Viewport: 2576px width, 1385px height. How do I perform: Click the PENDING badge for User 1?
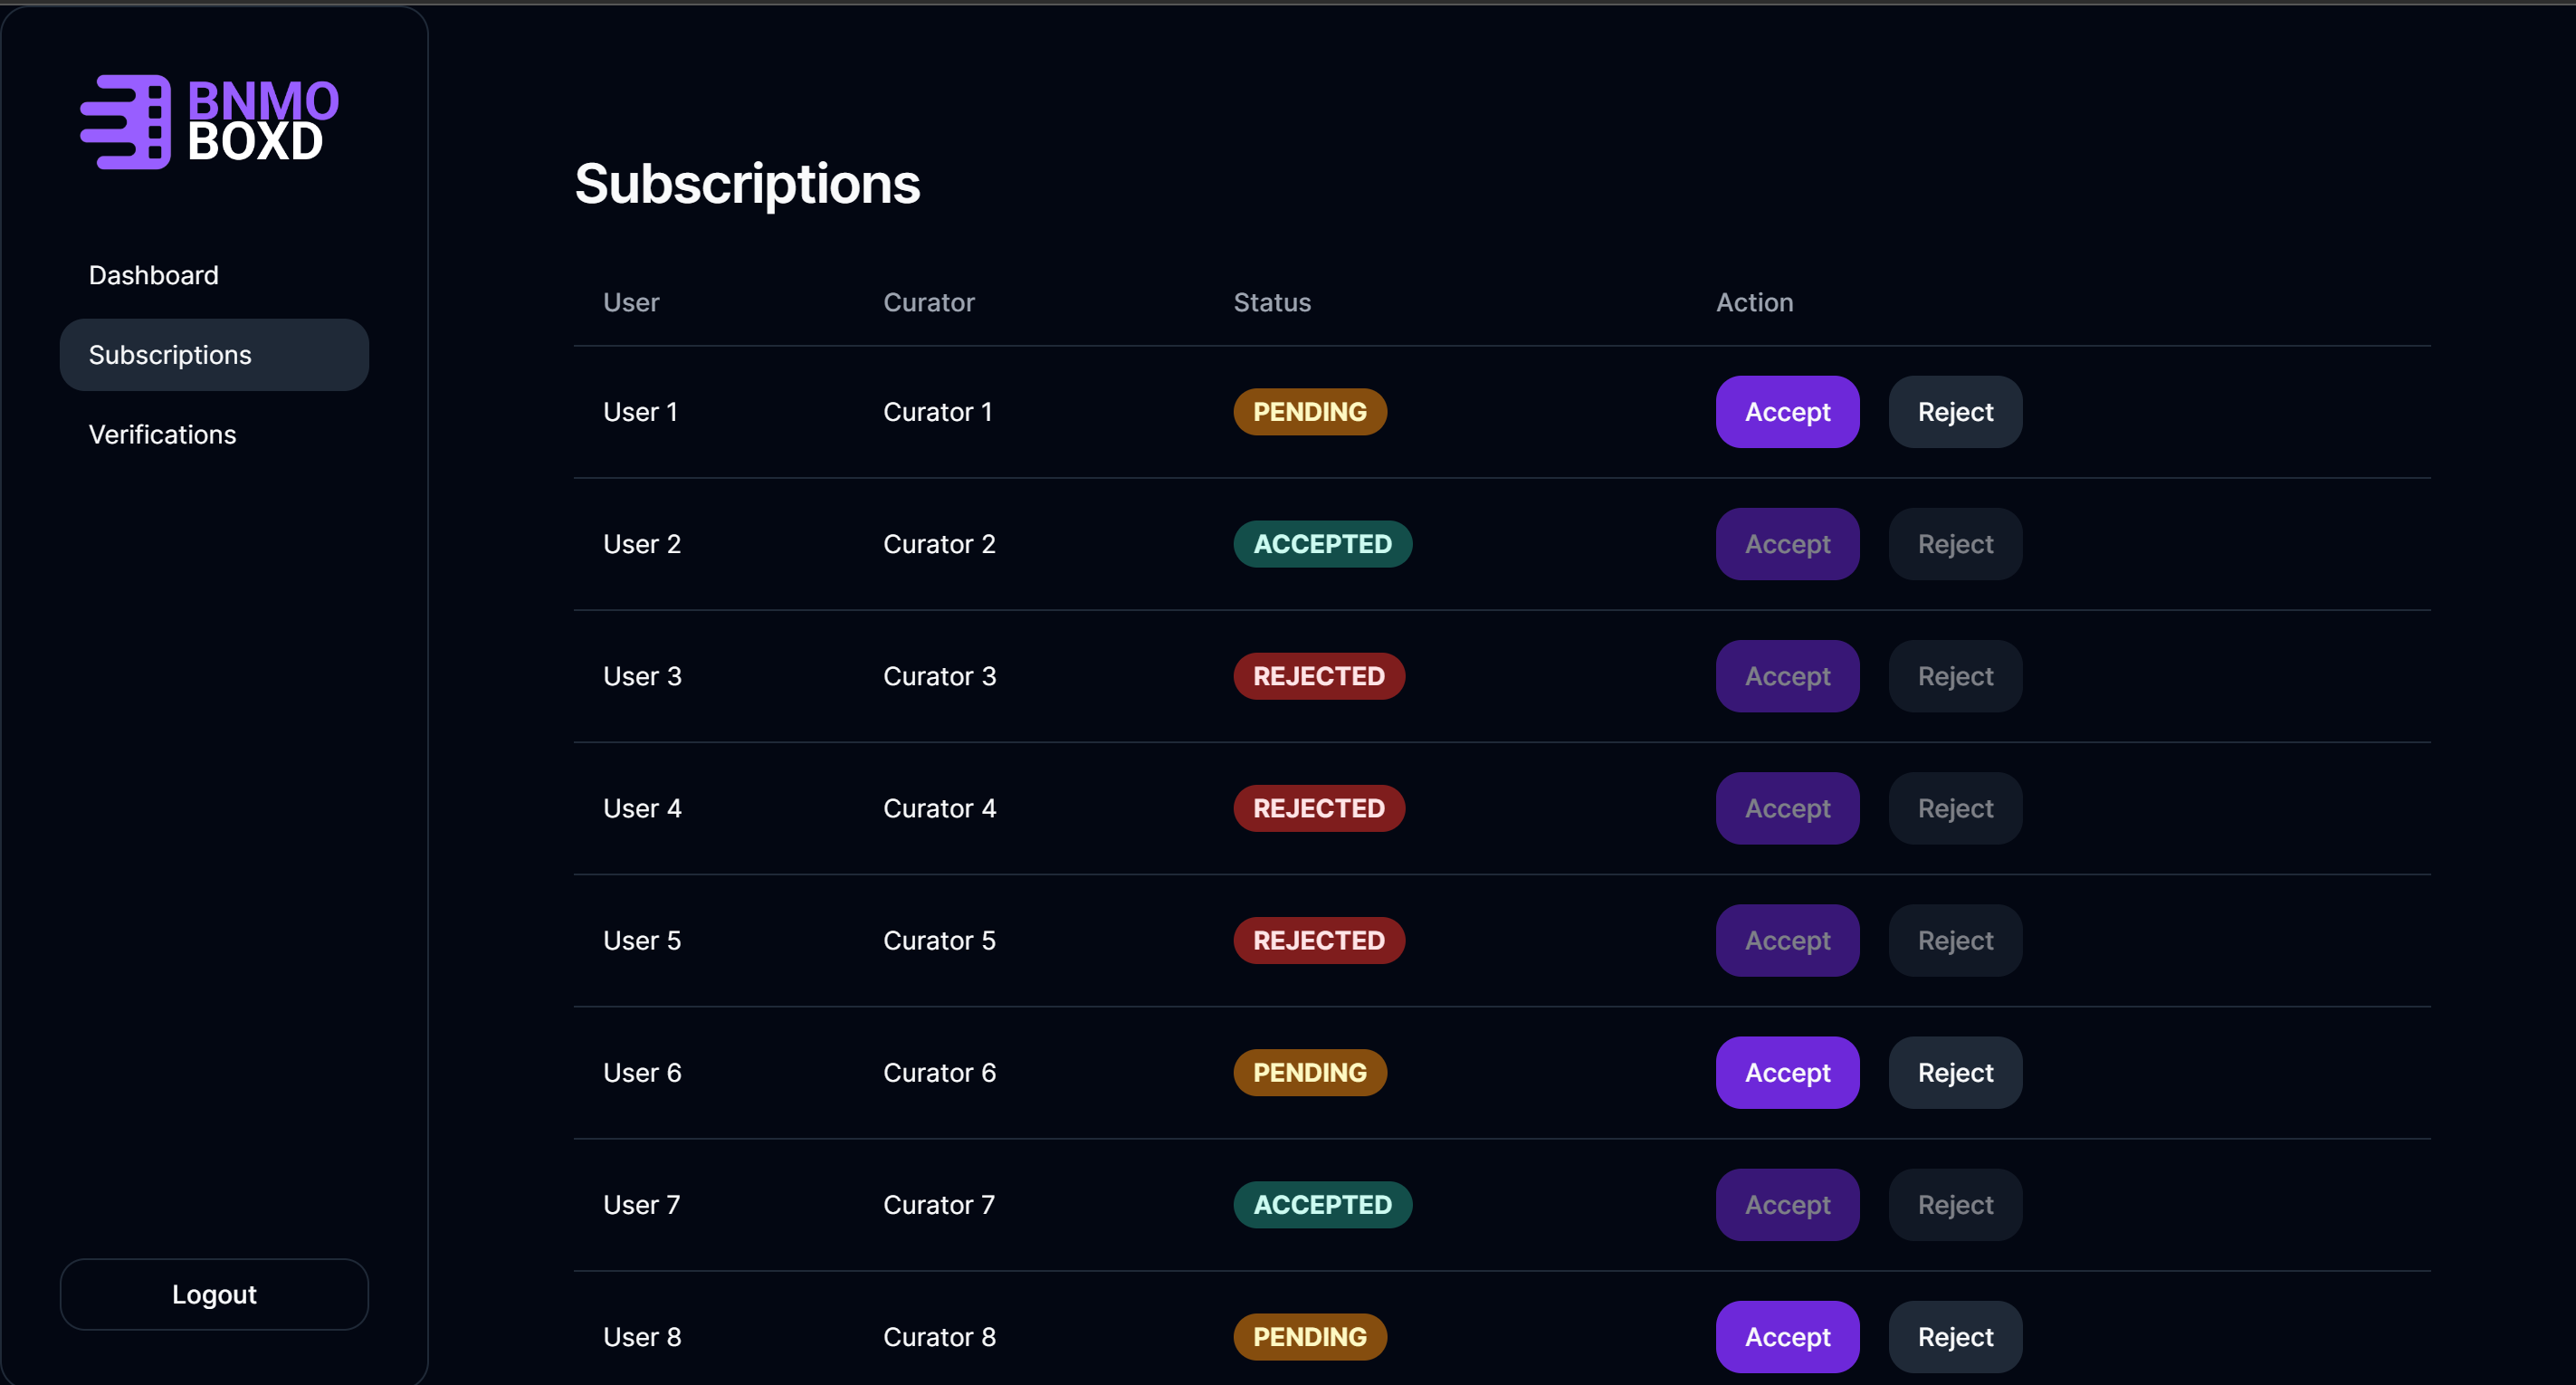(1309, 412)
